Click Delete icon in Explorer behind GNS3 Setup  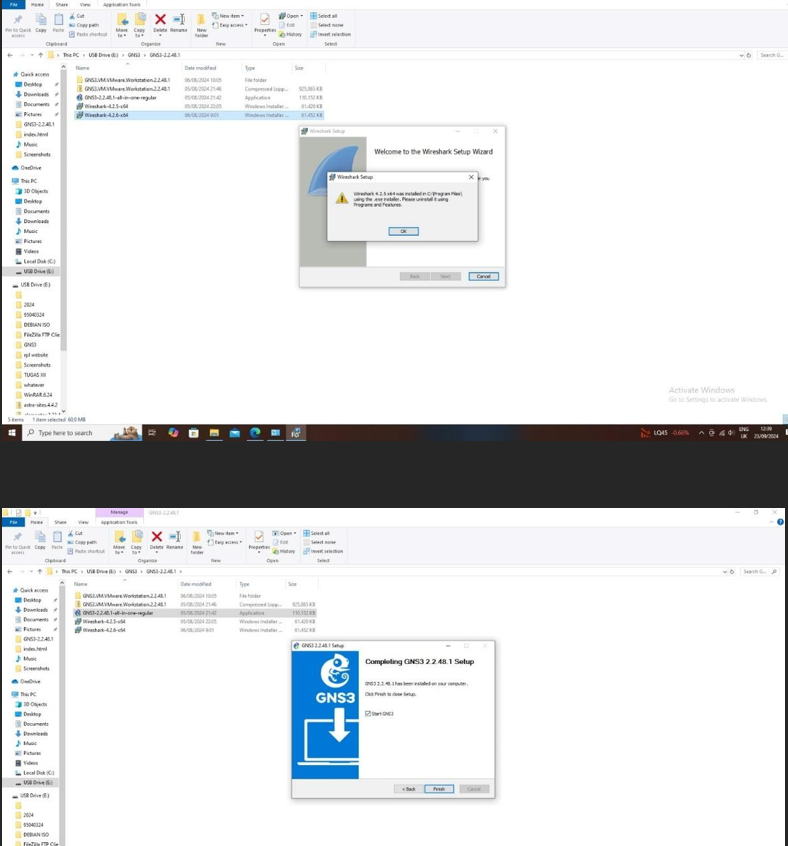pos(156,540)
